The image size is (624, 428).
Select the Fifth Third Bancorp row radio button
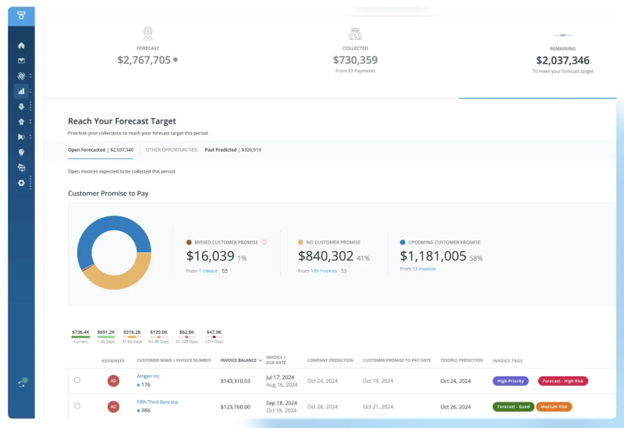(x=77, y=406)
